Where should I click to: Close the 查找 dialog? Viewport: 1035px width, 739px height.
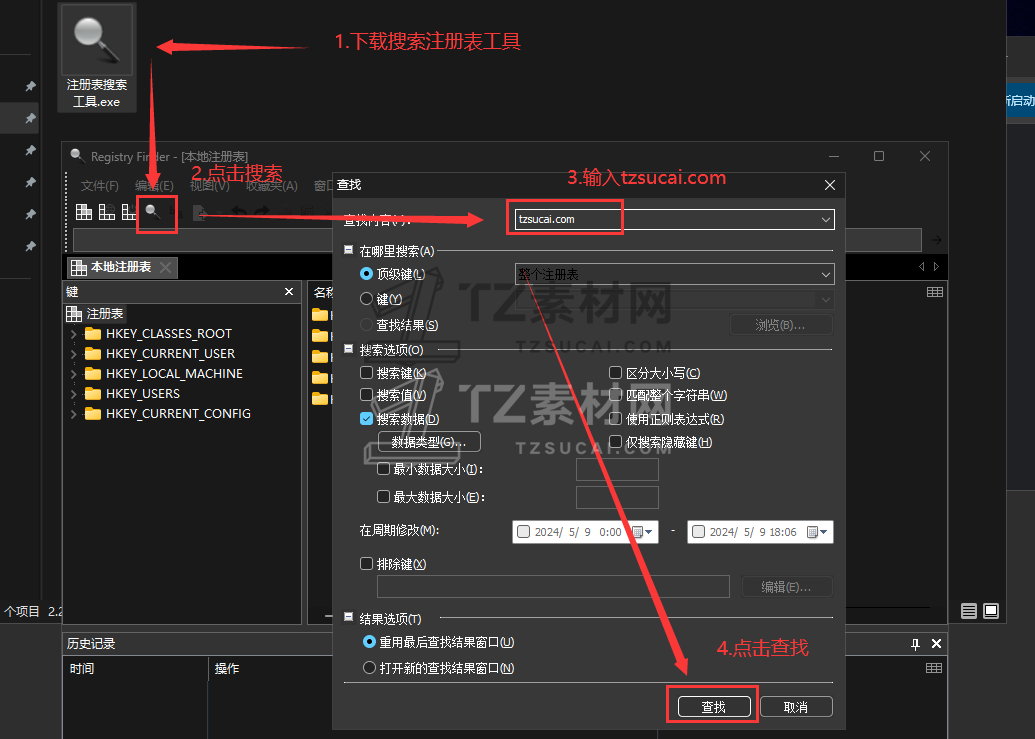point(830,185)
